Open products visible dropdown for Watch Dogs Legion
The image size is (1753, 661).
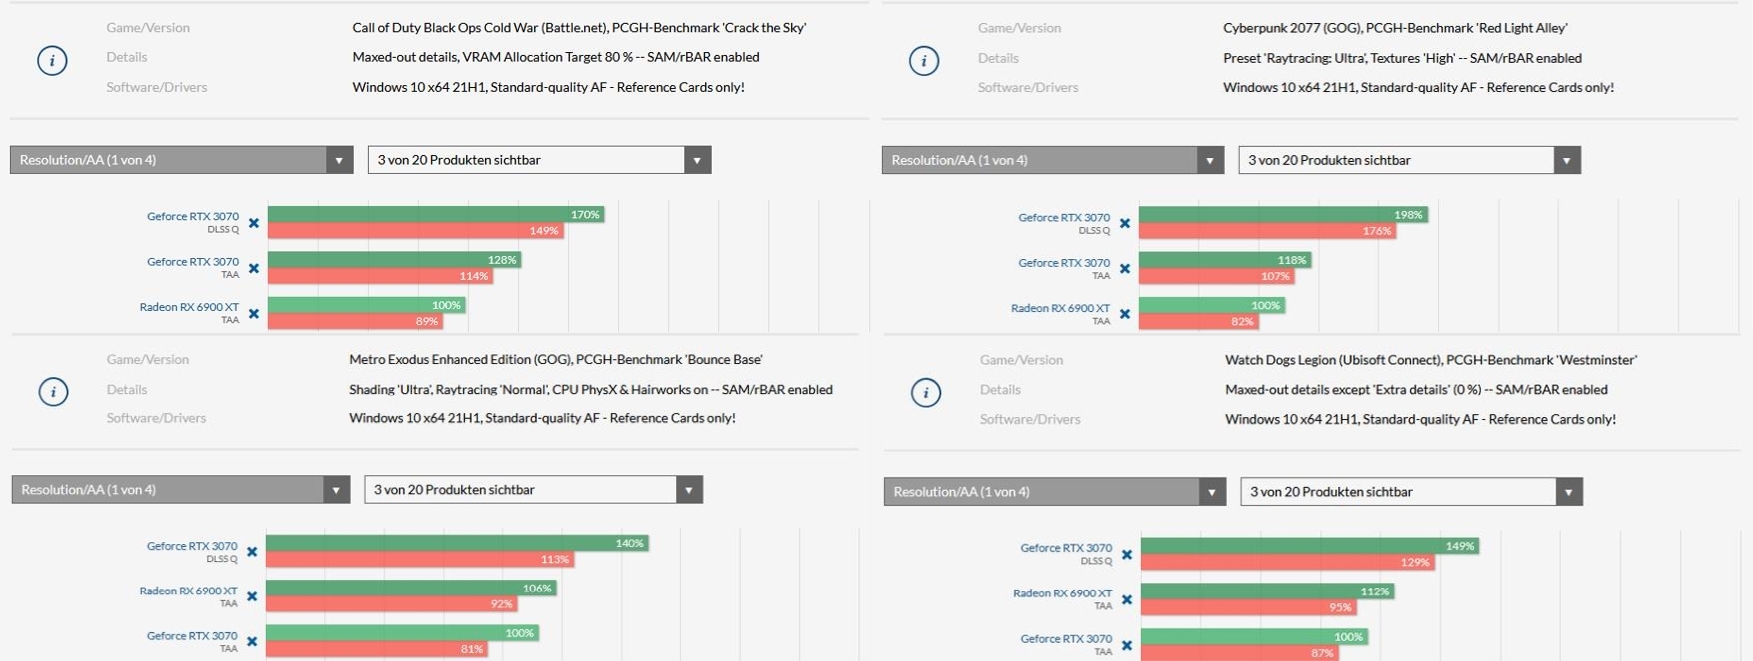(x=1412, y=491)
